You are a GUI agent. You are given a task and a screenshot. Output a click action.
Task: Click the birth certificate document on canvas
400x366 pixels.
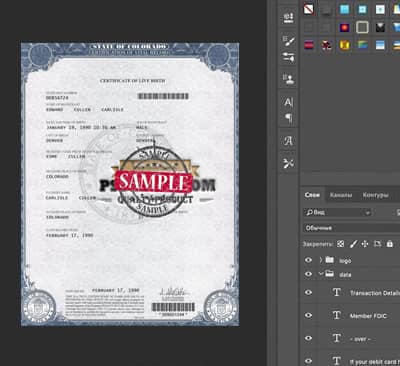(130, 184)
